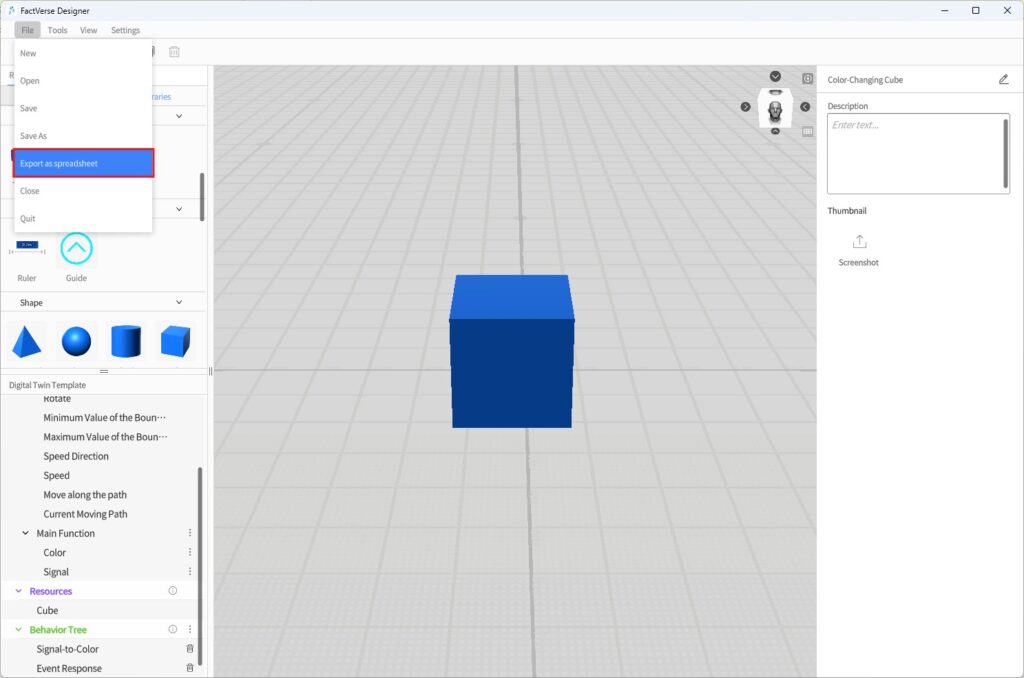Open the Tools menu
1024x678 pixels.
click(58, 30)
